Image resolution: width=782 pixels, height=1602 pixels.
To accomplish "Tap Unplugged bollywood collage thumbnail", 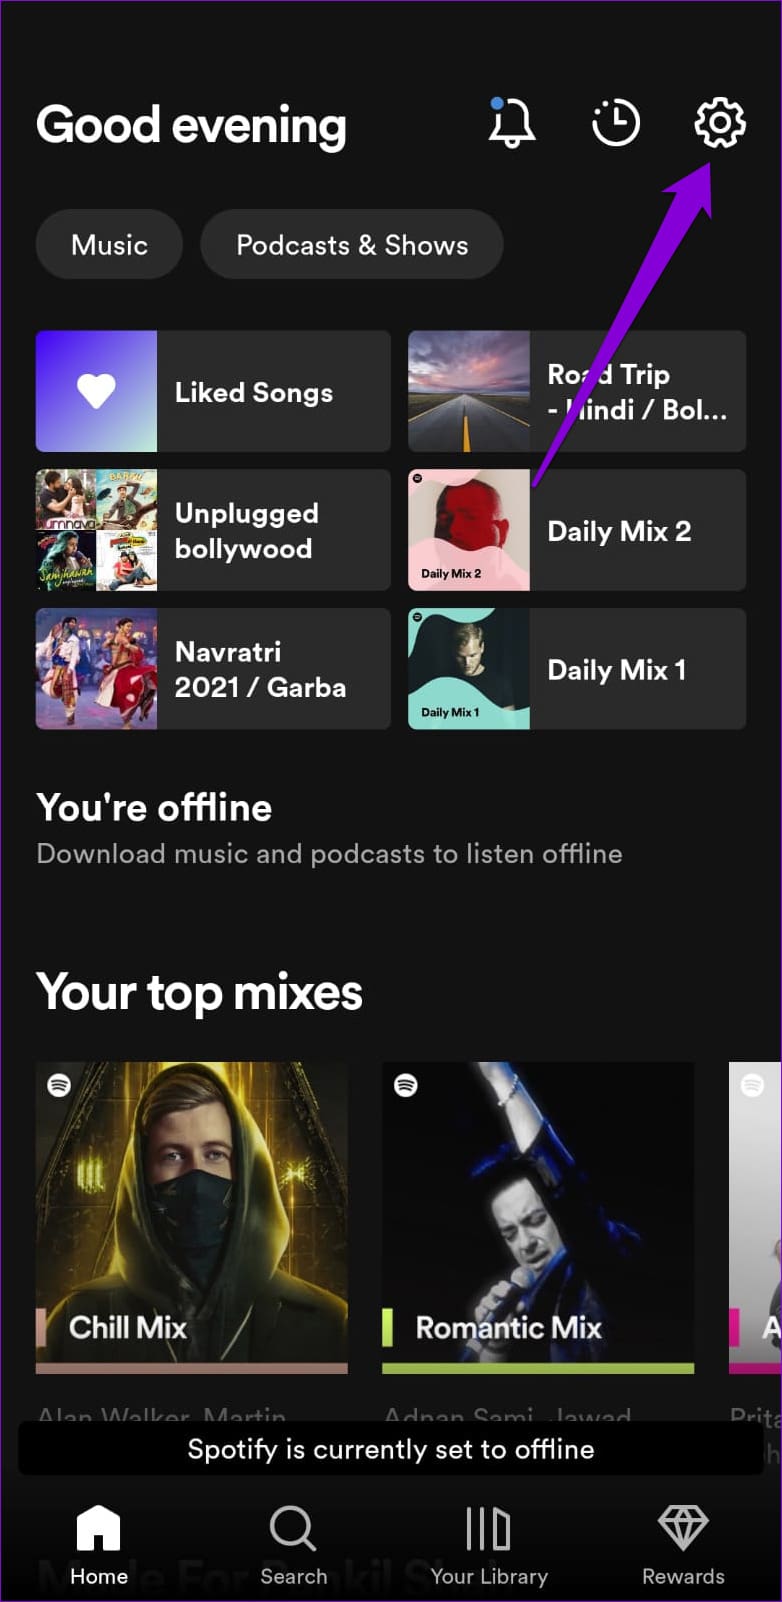I will tap(97, 530).
